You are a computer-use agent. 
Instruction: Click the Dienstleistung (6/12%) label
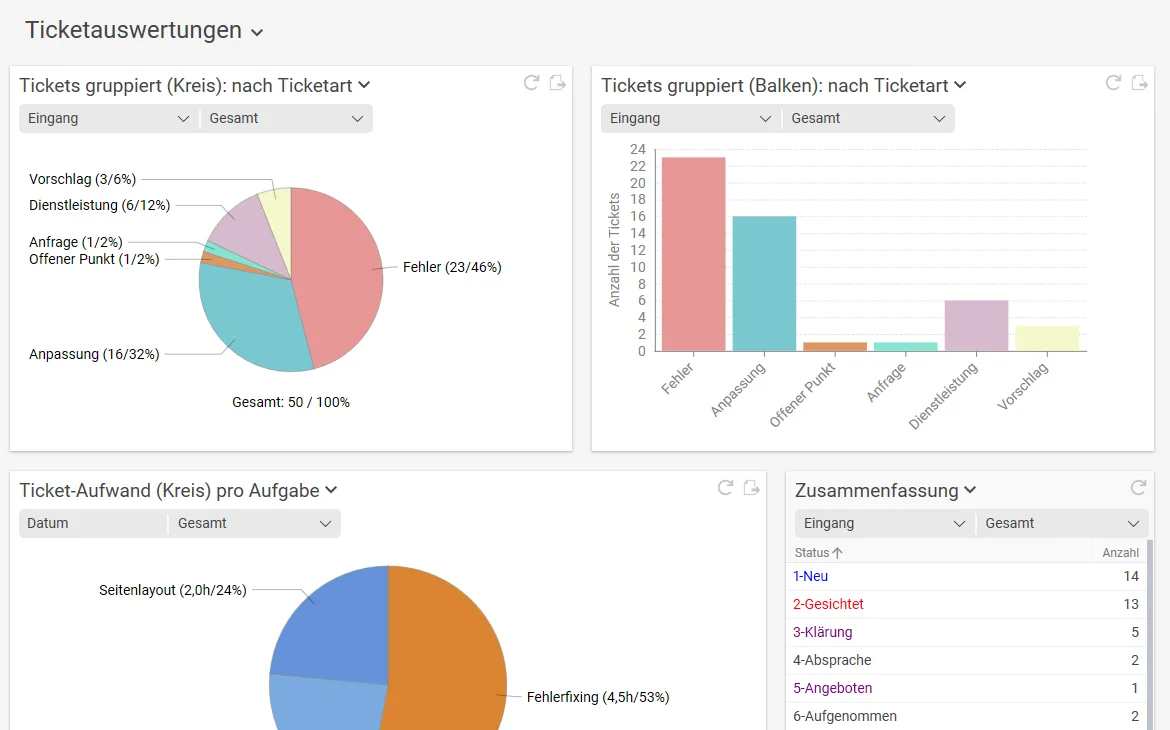tap(99, 205)
